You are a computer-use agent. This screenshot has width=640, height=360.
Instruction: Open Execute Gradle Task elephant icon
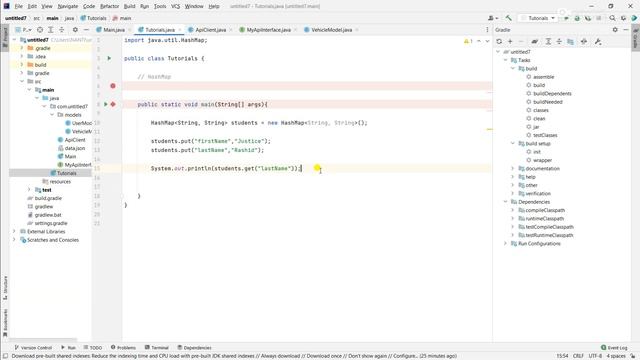tap(534, 41)
